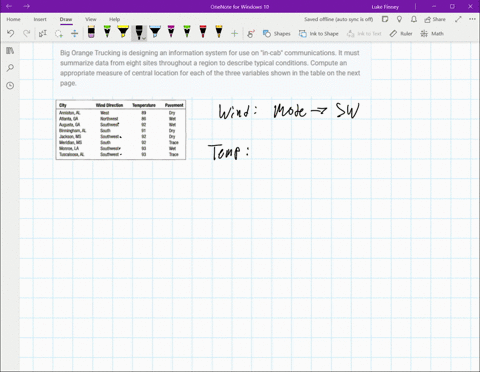Click the Undo arrow icon
Image resolution: width=480 pixels, height=372 pixels.
point(11,33)
